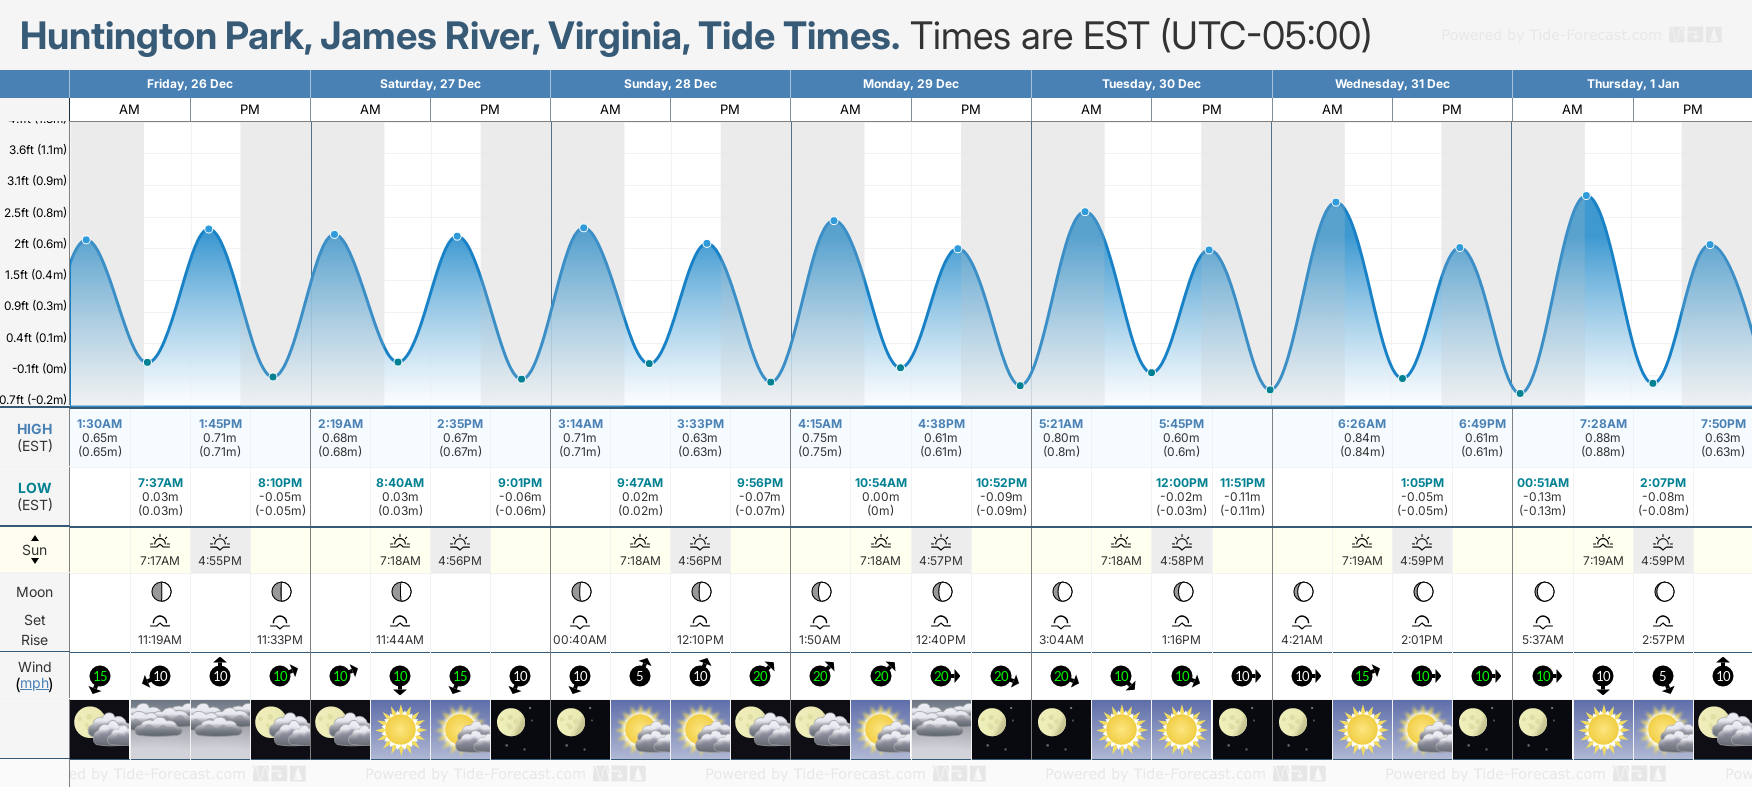
Task: Click Thursday's 7:28AM high tide peak marker
Action: coord(1586,196)
